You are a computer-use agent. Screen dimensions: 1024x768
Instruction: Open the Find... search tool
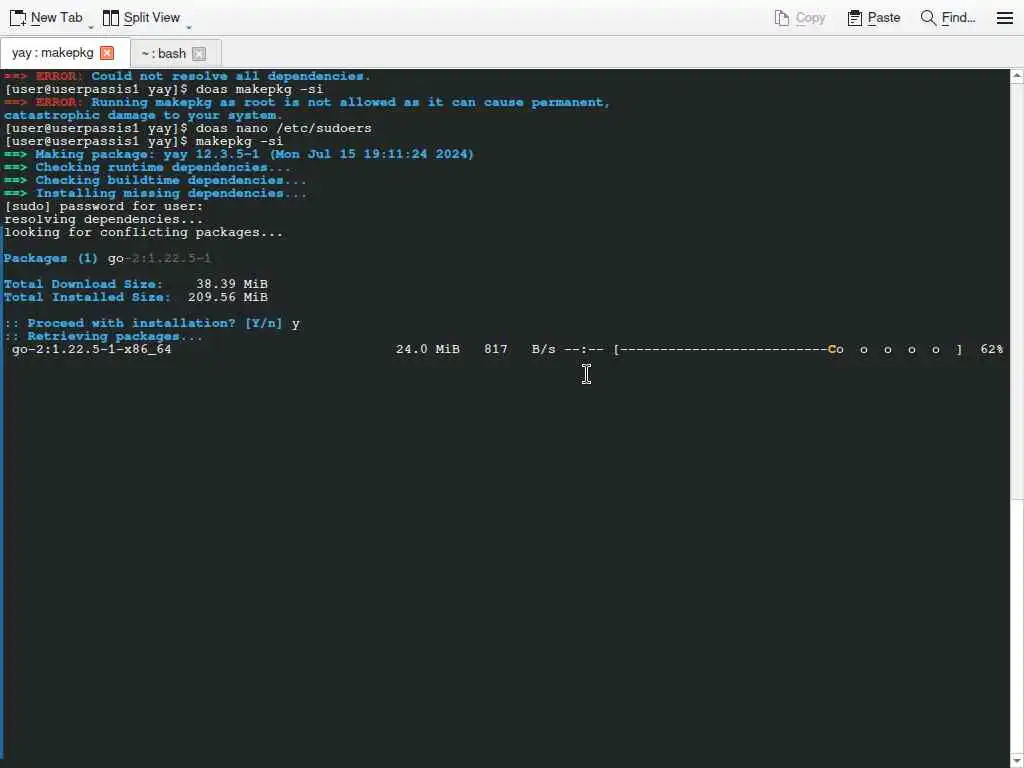tap(948, 18)
